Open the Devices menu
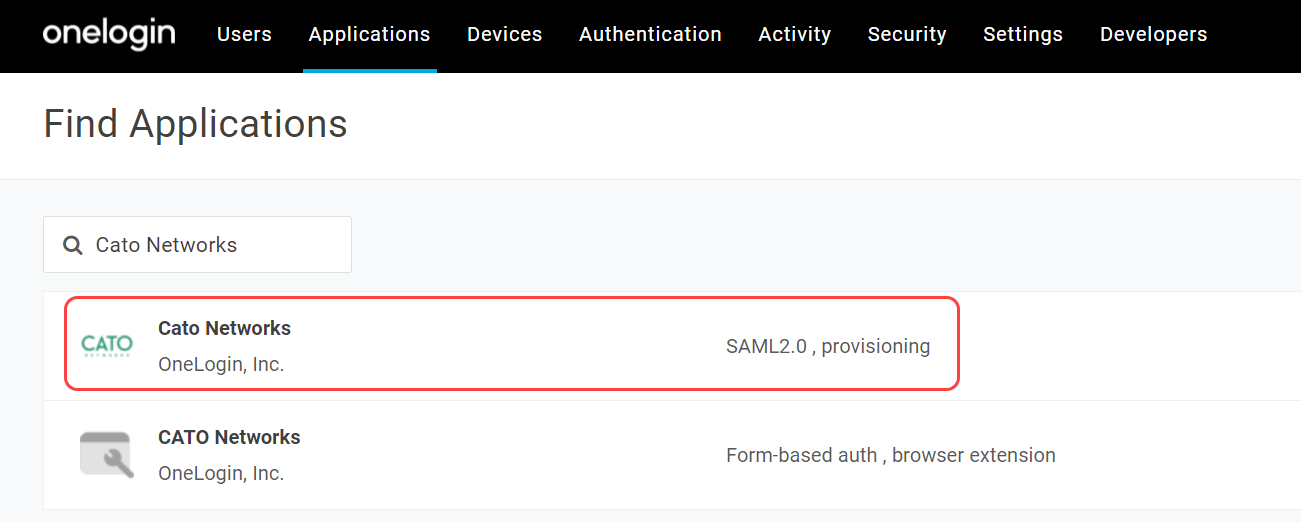 coord(504,34)
